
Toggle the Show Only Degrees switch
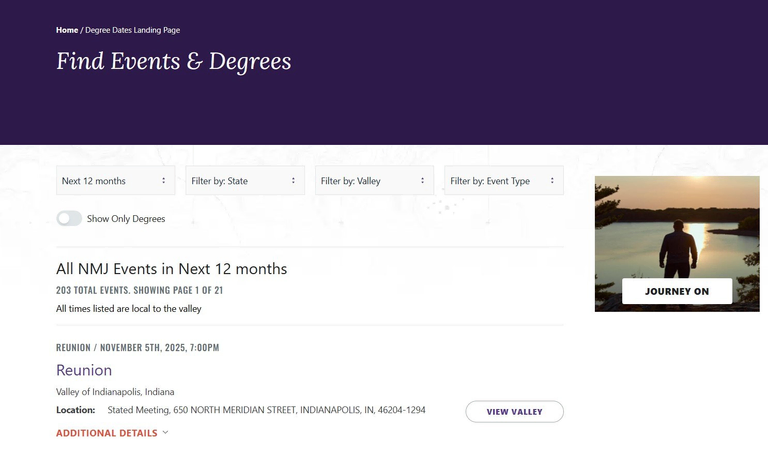pyautogui.click(x=69, y=218)
